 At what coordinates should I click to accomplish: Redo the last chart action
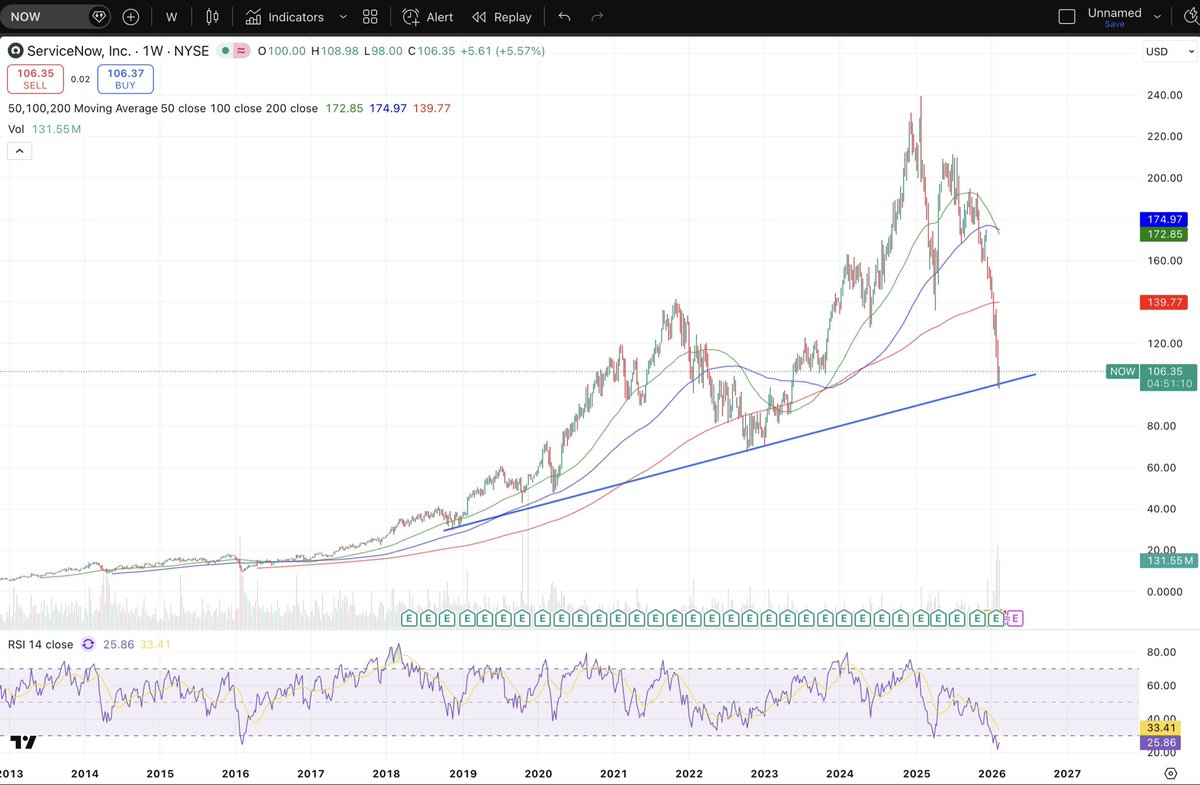click(597, 17)
